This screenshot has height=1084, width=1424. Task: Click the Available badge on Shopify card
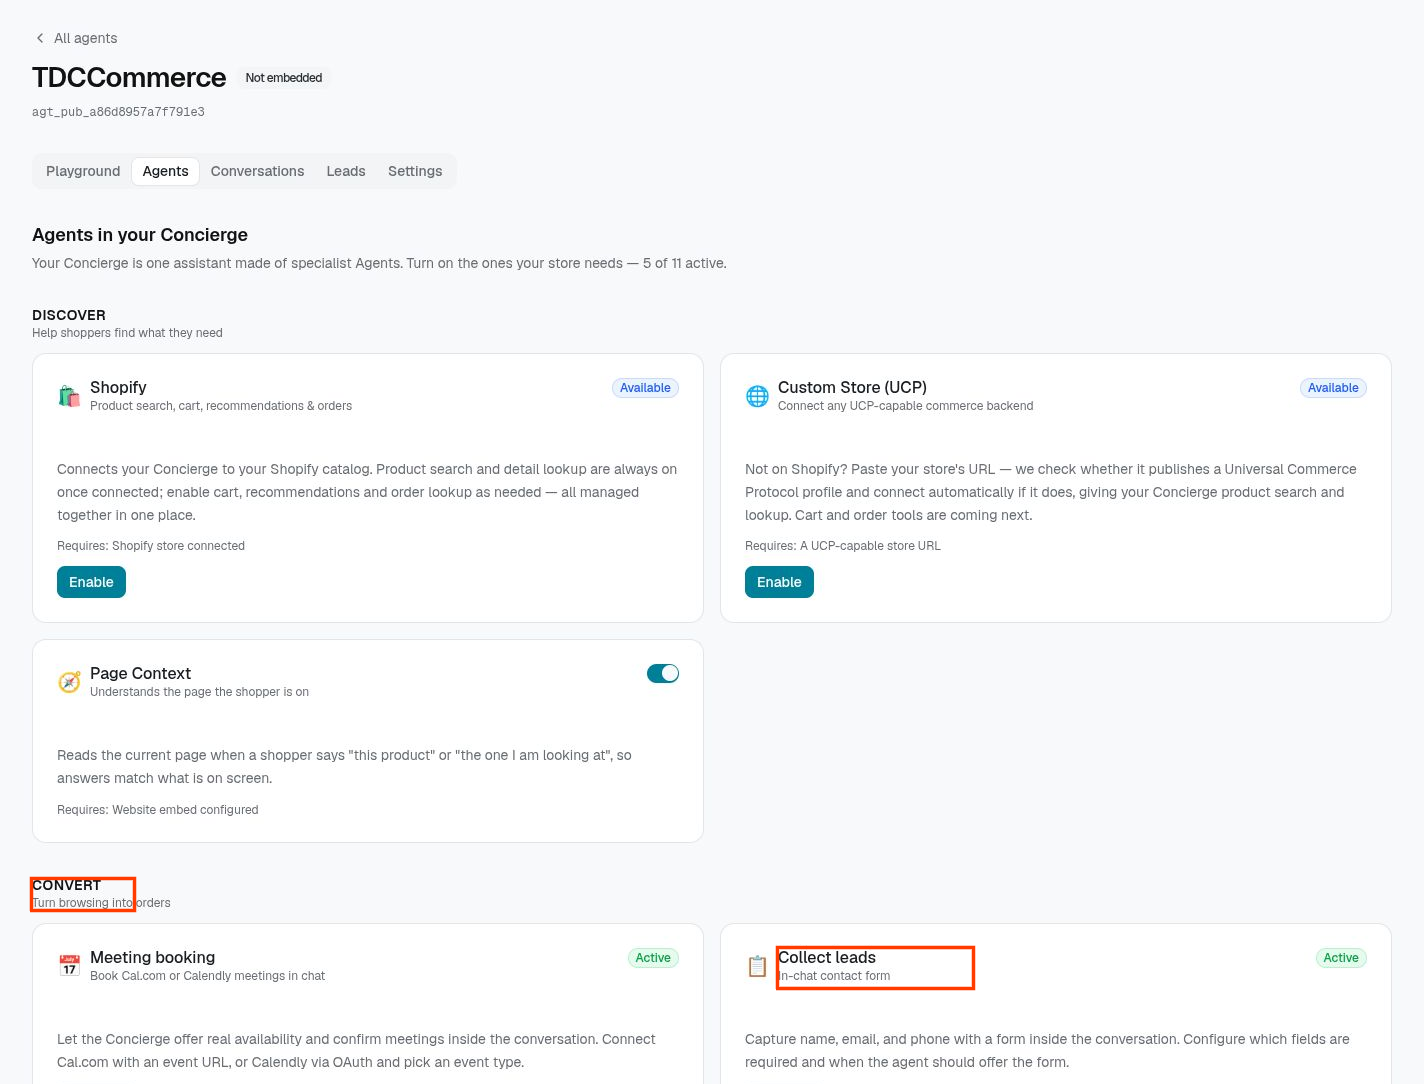645,388
